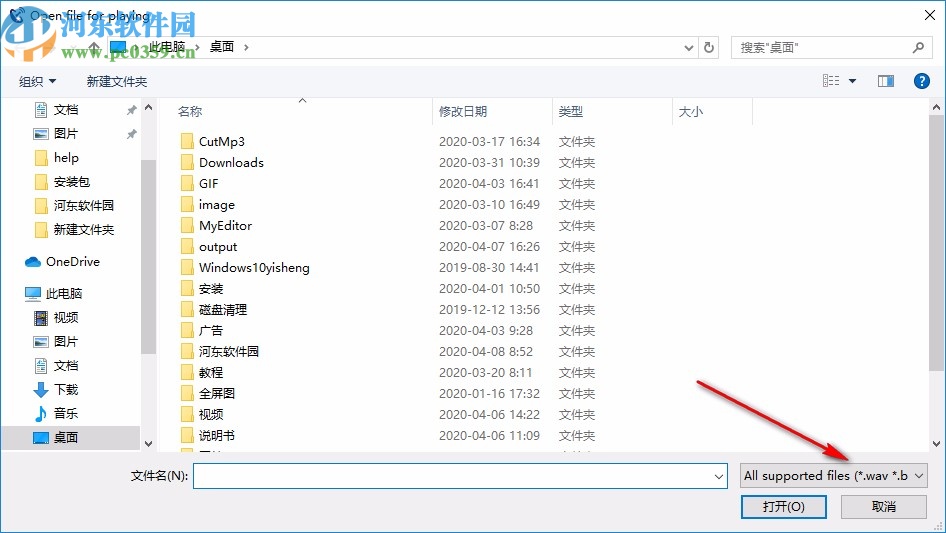Click the GIF folder icon
This screenshot has height=533, width=946.
[187, 184]
